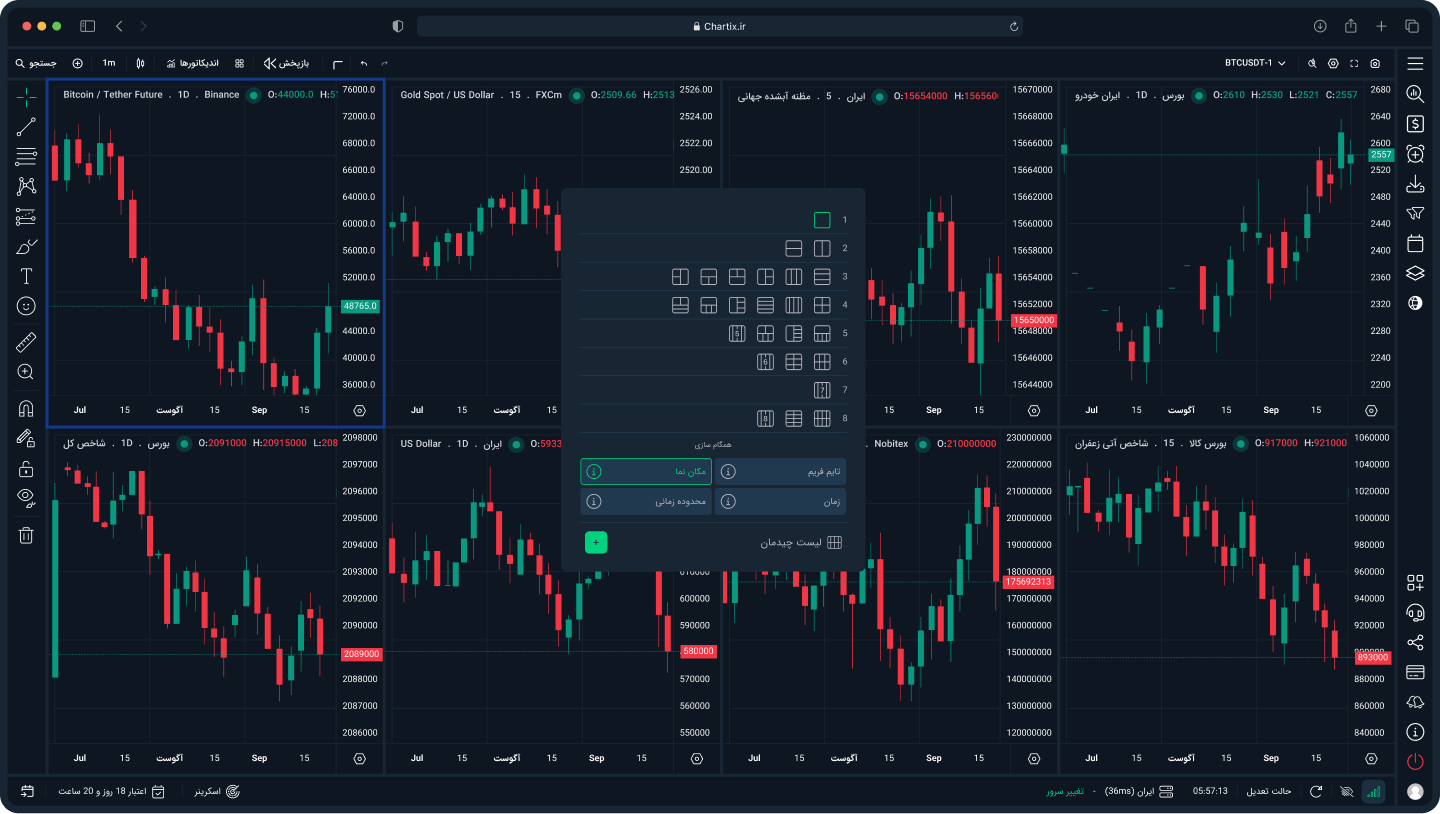Viewport: 1440px width, 814px height.
Task: Click the تغییر سرور server change link
Action: (1066, 791)
